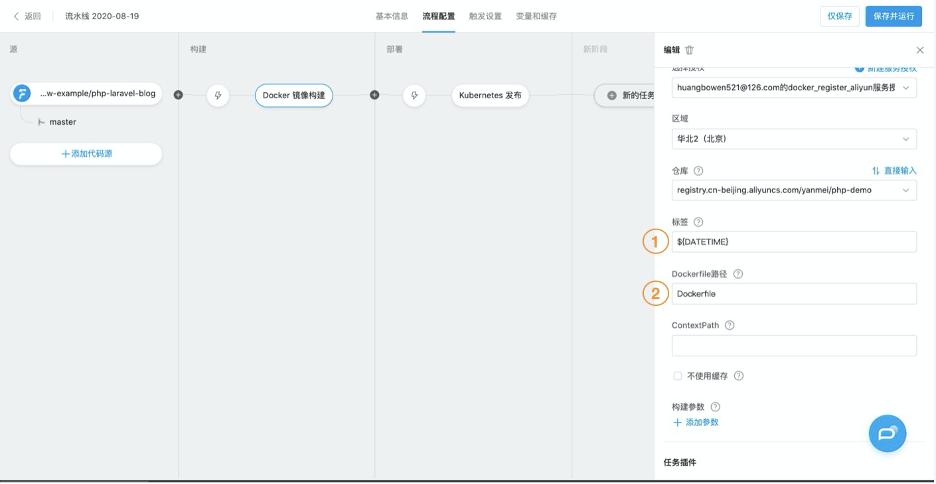Click the pipeline name 流水线 2020-08-19
936x484 pixels.
coord(102,16)
